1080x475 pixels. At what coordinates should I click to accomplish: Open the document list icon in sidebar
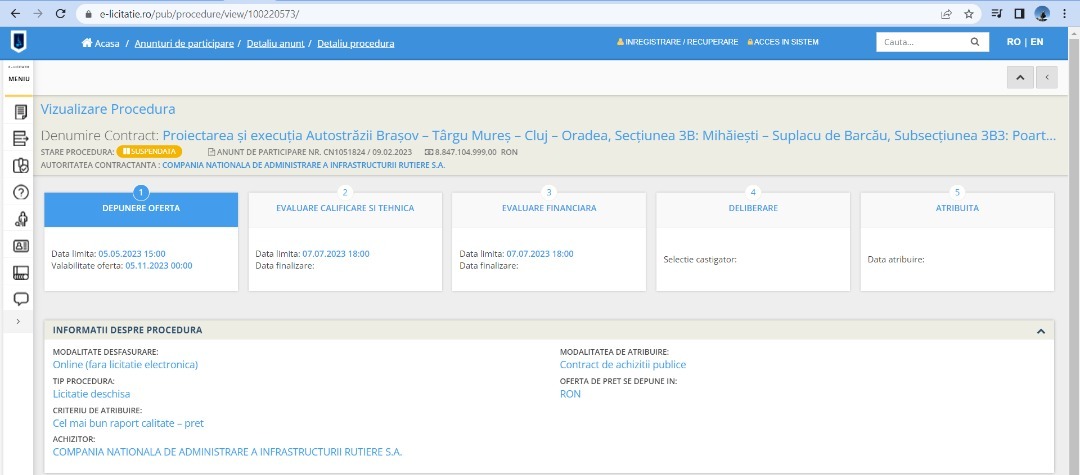tap(21, 112)
